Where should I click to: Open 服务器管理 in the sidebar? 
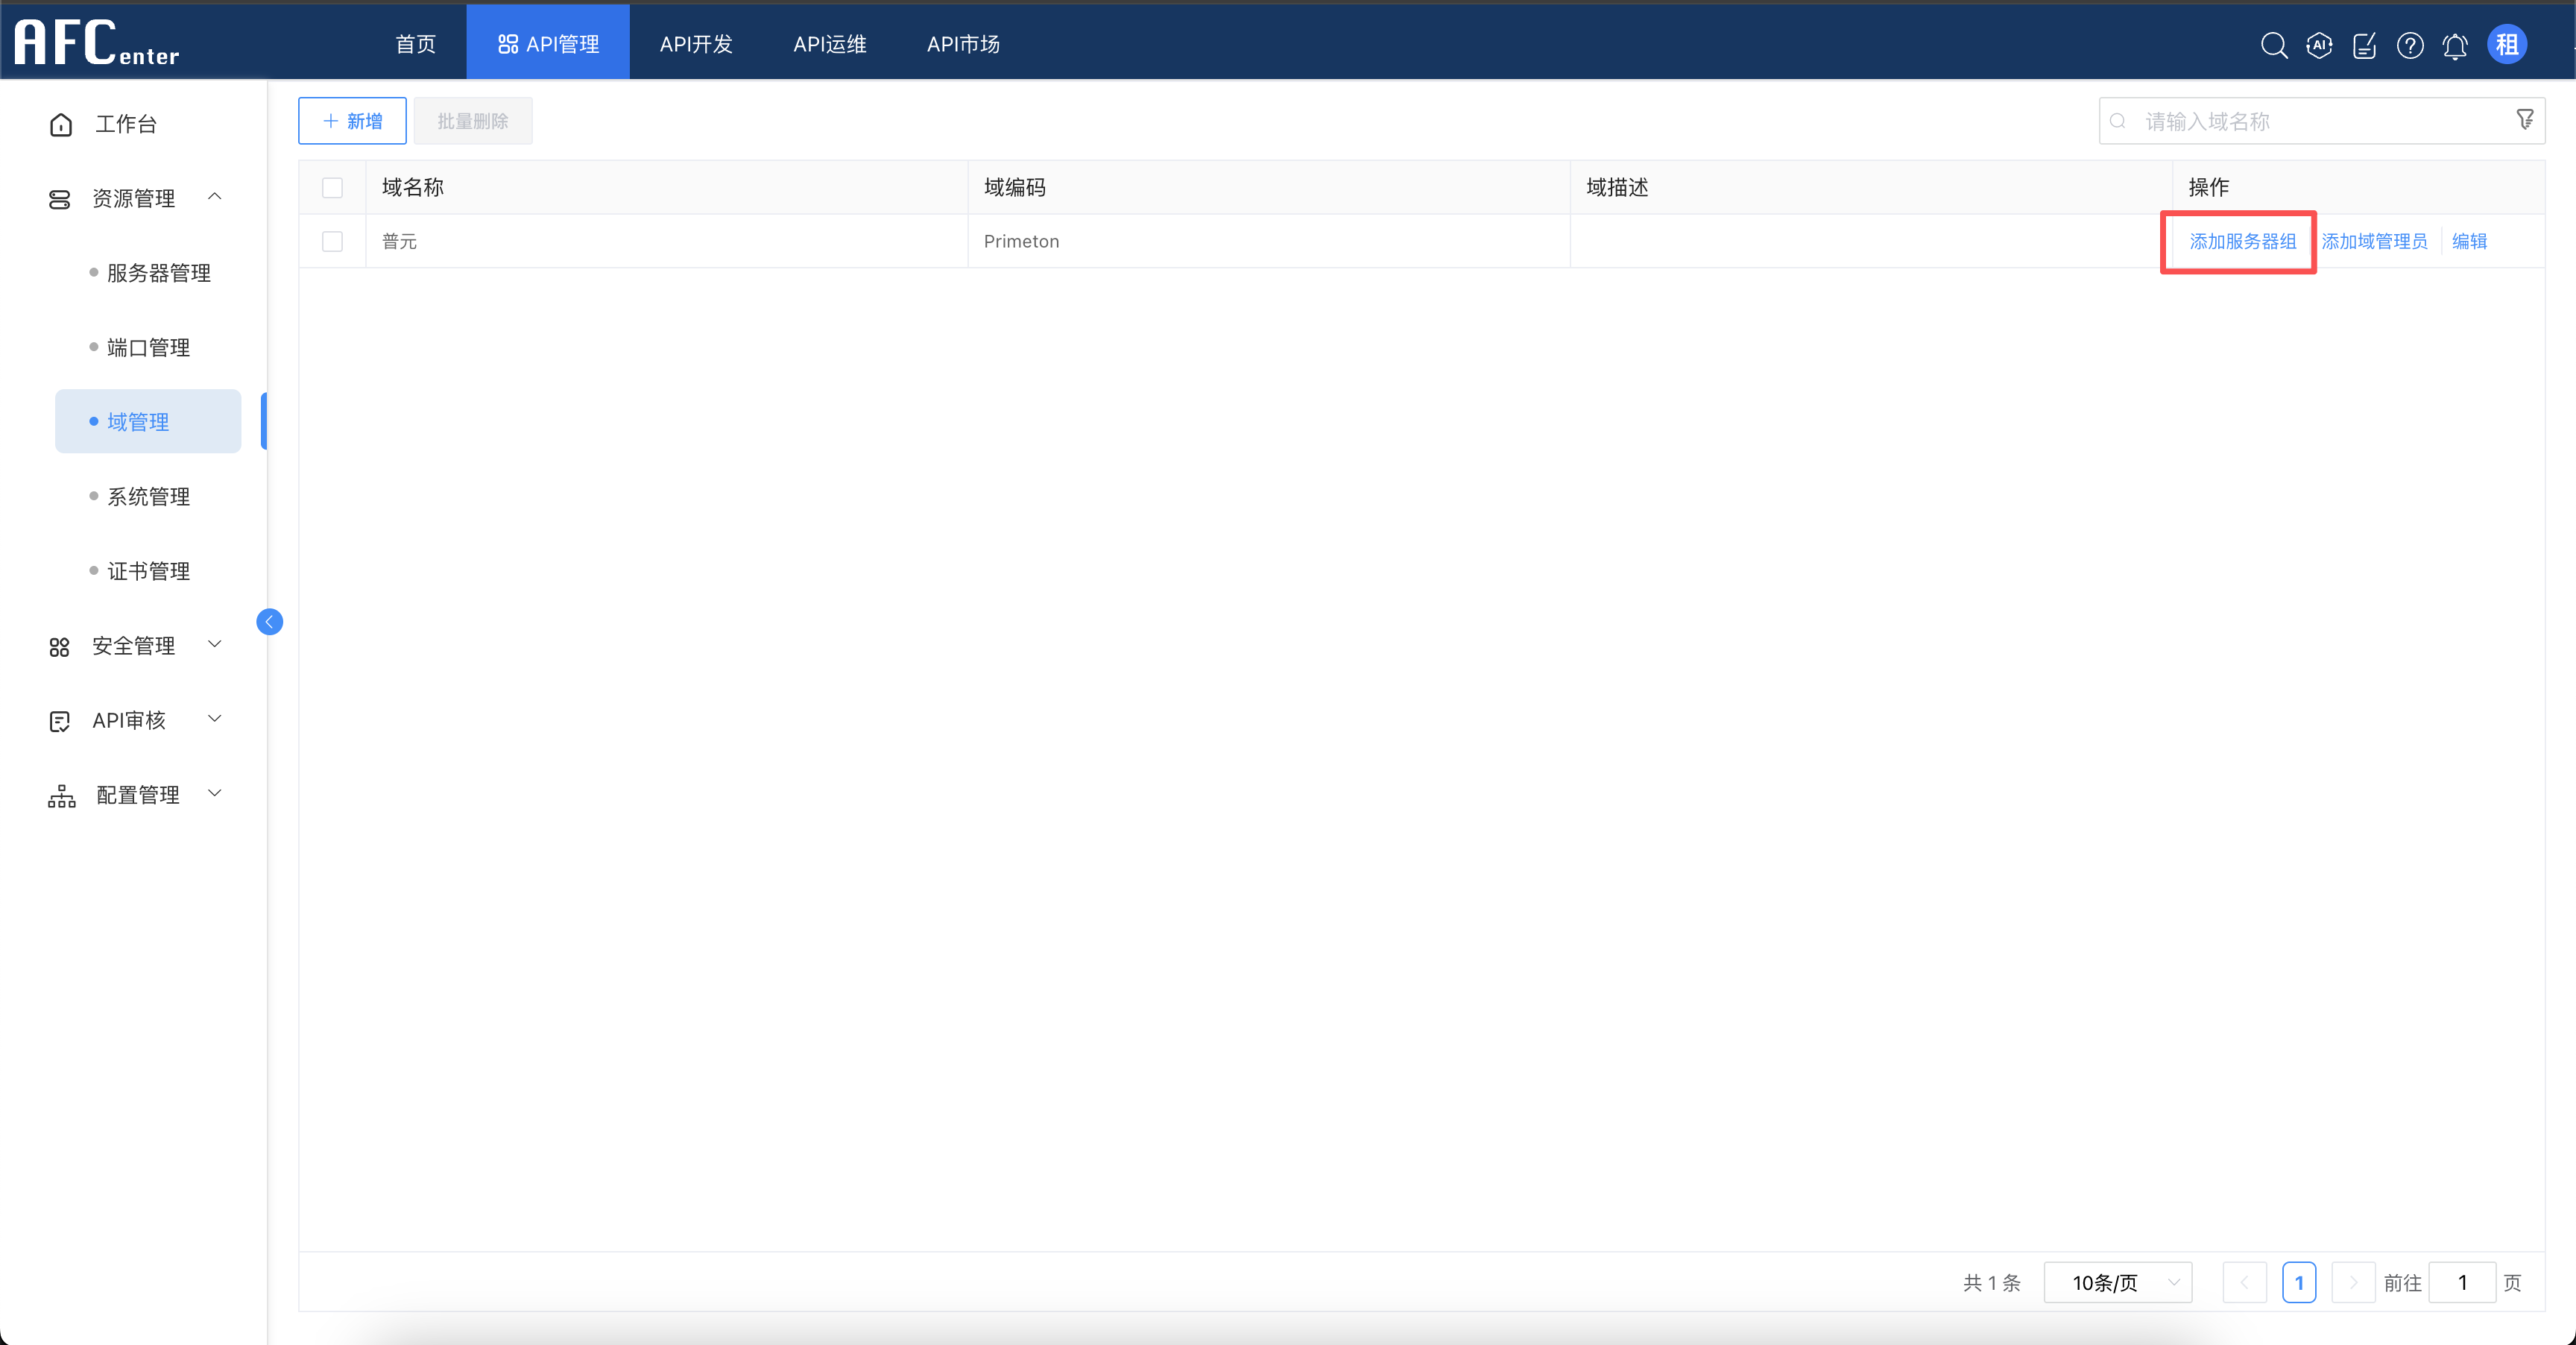tap(158, 273)
